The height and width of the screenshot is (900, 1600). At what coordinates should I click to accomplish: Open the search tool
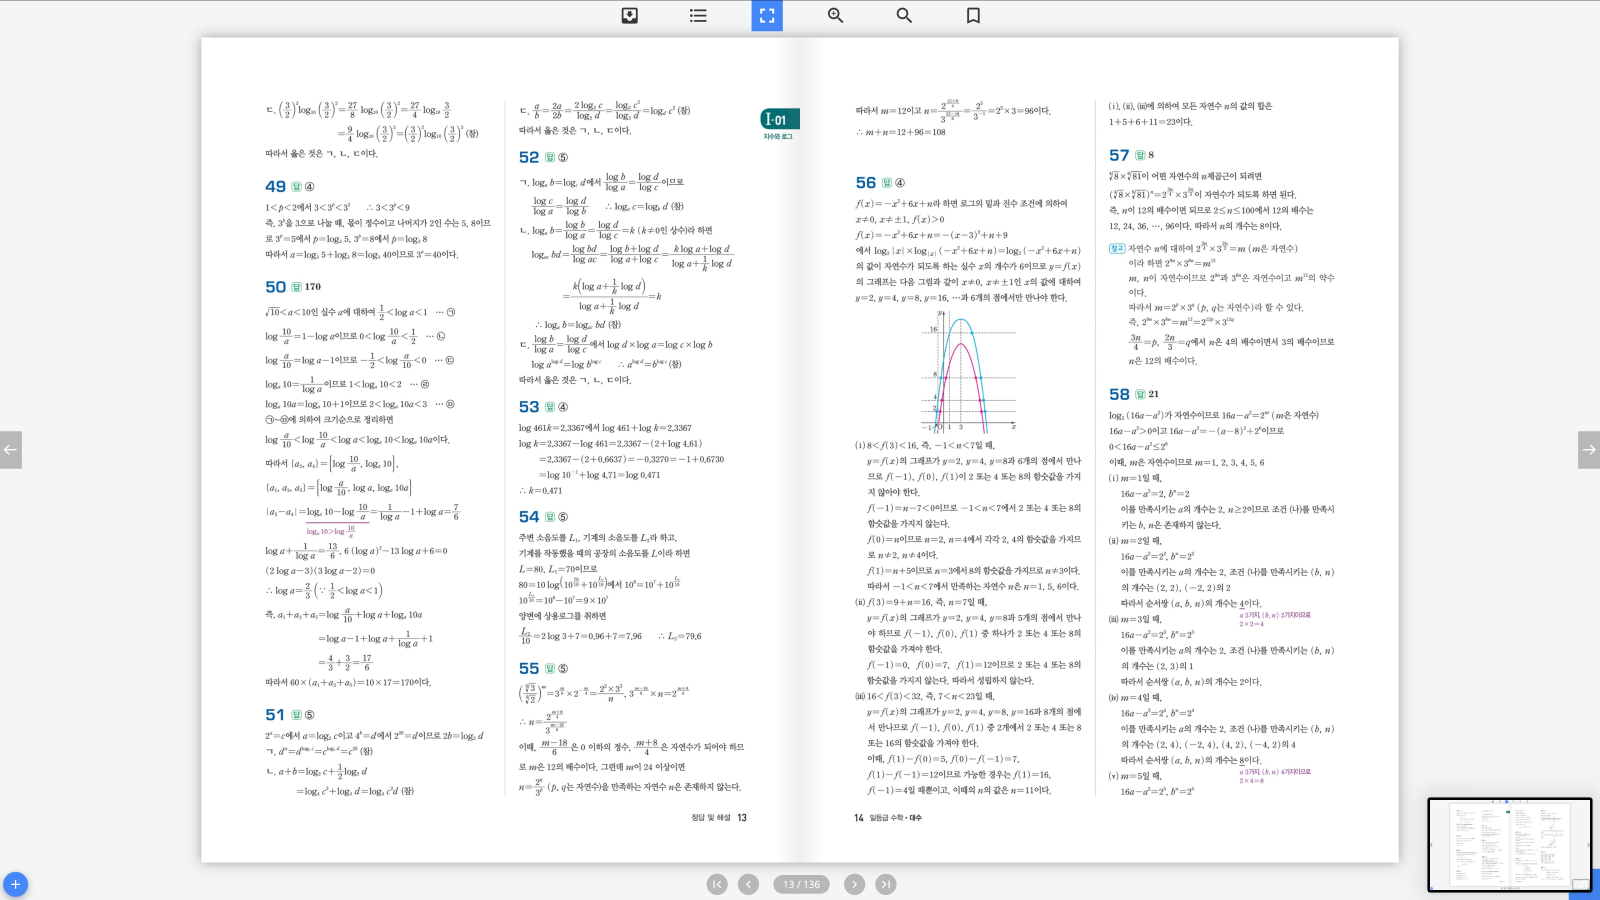pos(904,16)
